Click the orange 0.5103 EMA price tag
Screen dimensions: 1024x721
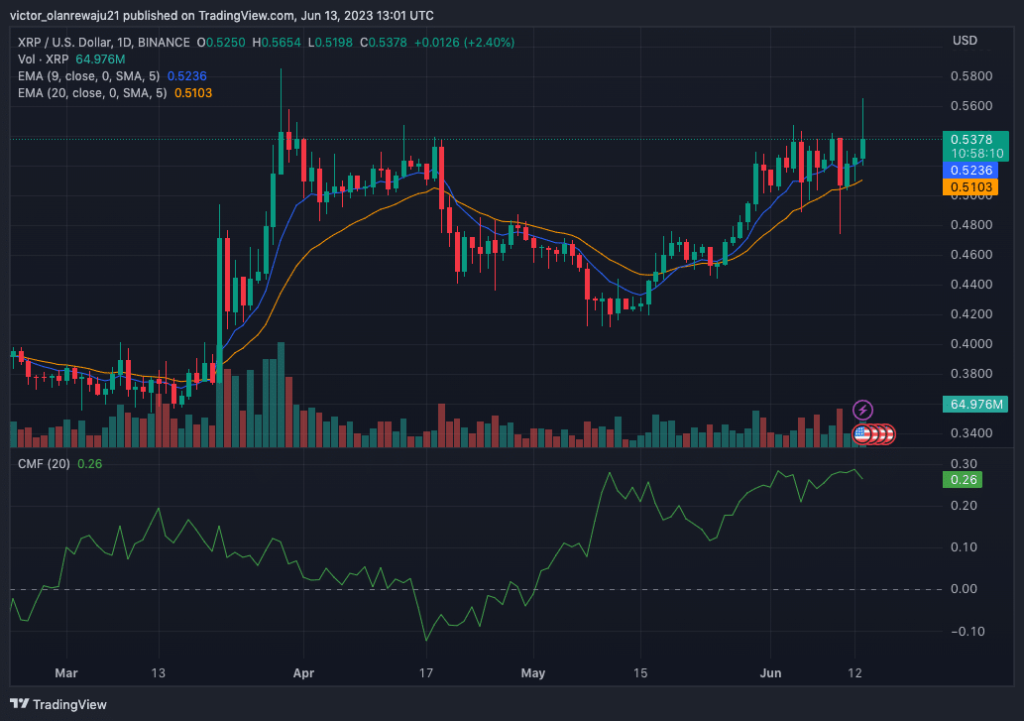coord(969,186)
